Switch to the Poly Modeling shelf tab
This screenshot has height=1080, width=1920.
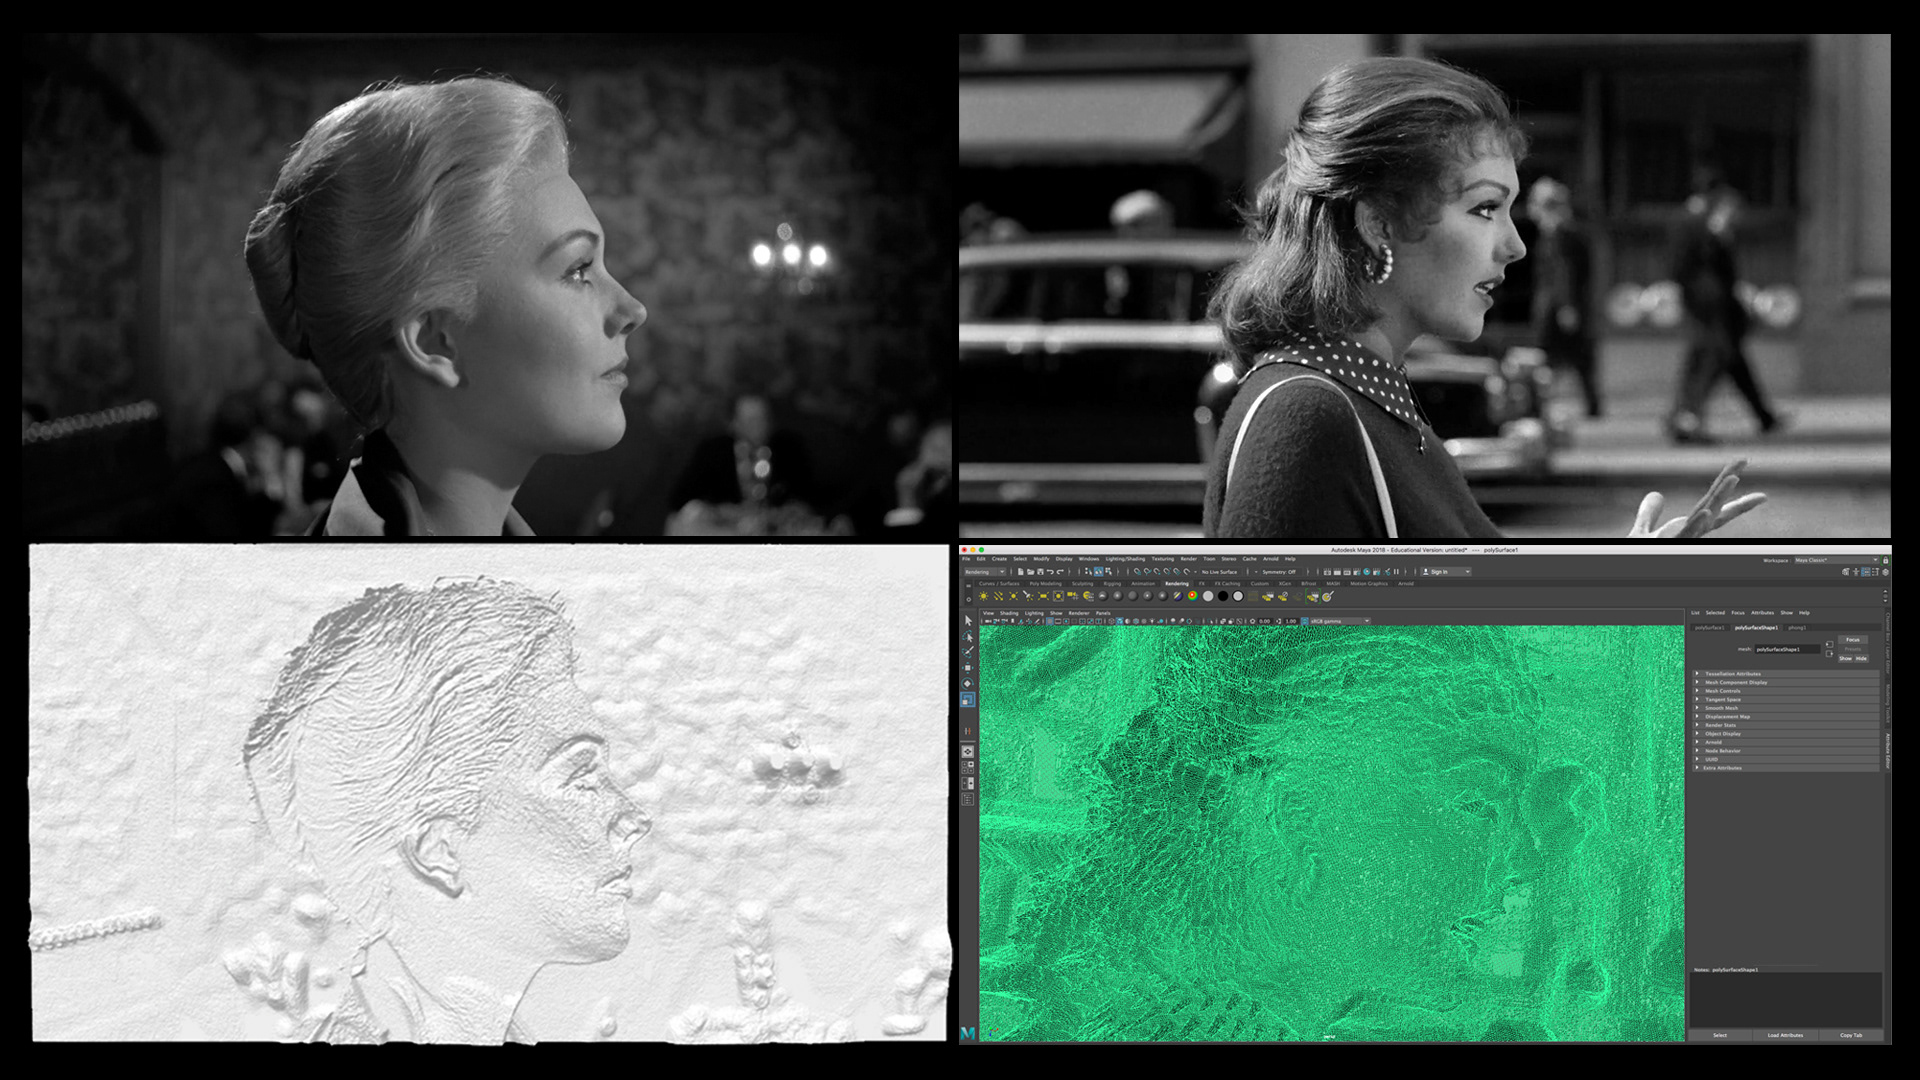[1046, 583]
